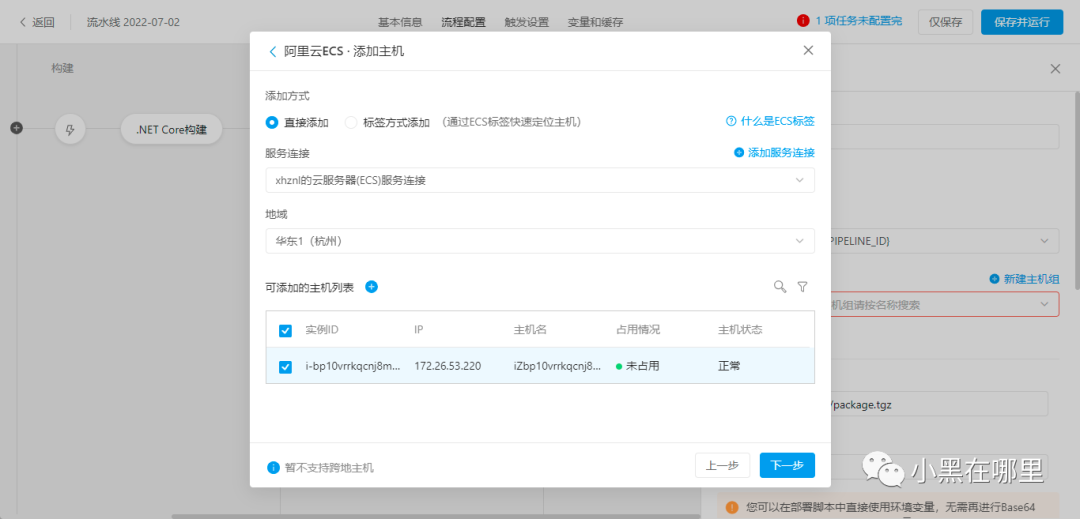This screenshot has width=1080, height=519.
Task: Click IP cell 172.26.53.220
Action: coord(448,366)
